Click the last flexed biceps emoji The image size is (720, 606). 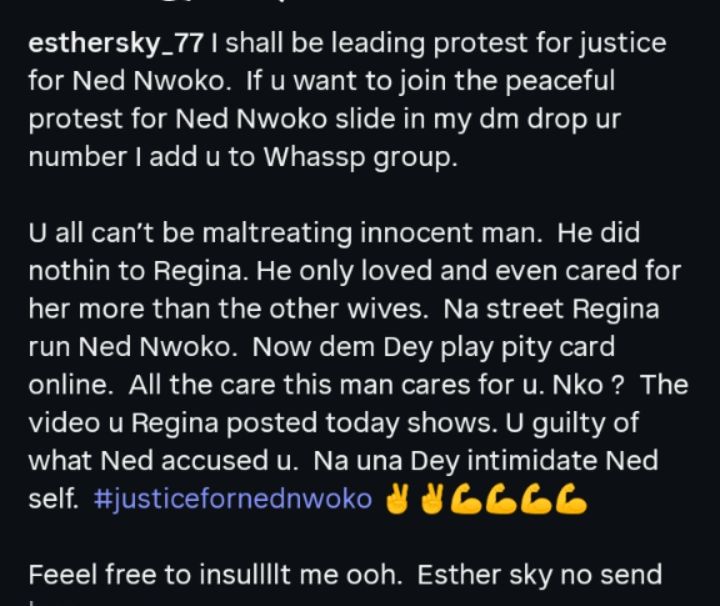click(x=571, y=499)
